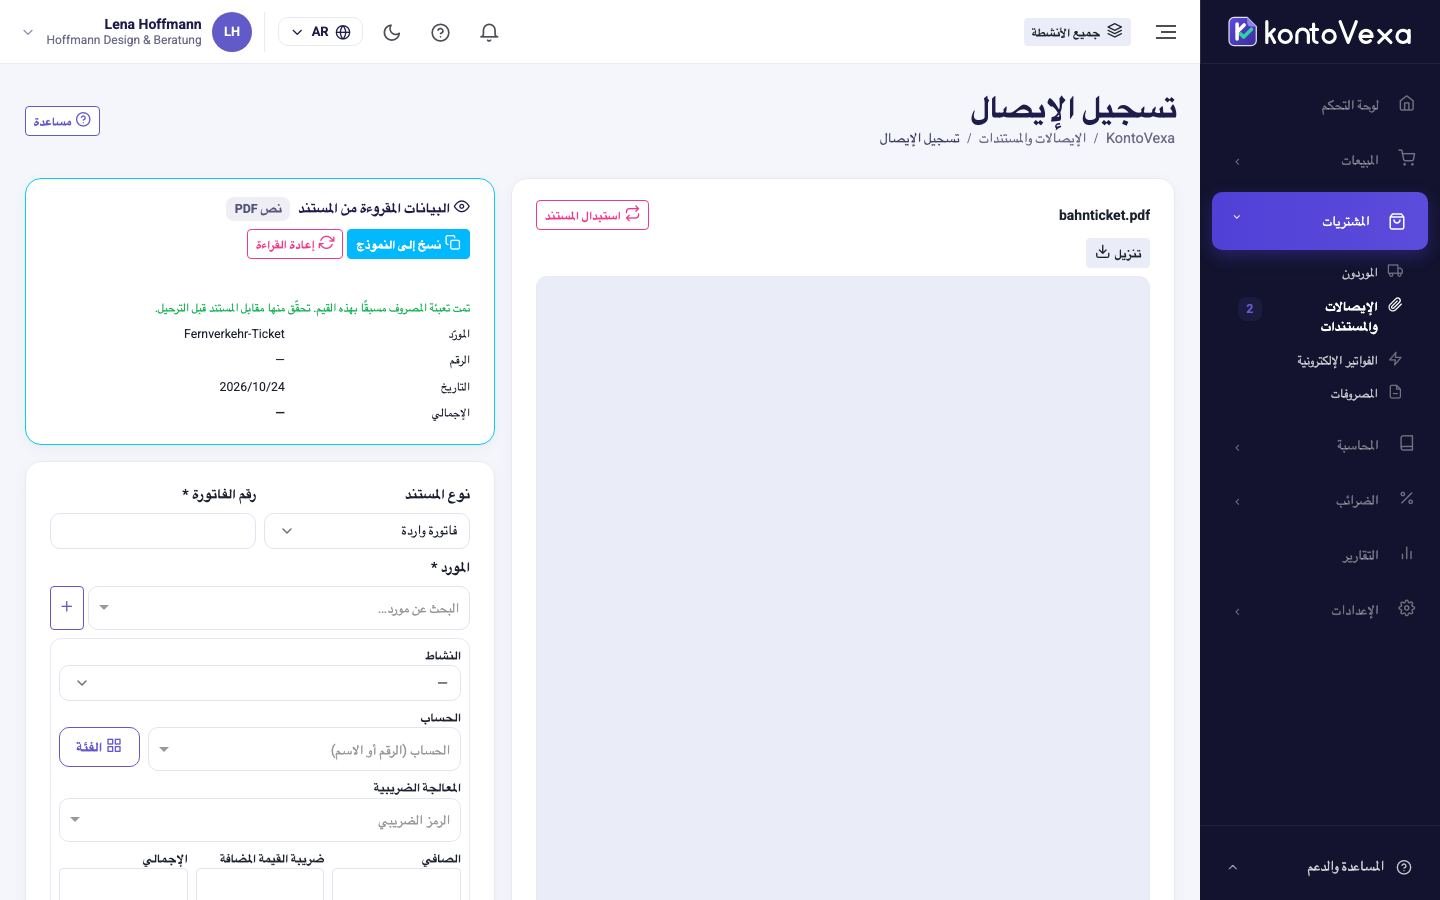Expand the الإعدادات settings menu
This screenshot has height=900, width=1440.
click(x=1320, y=610)
